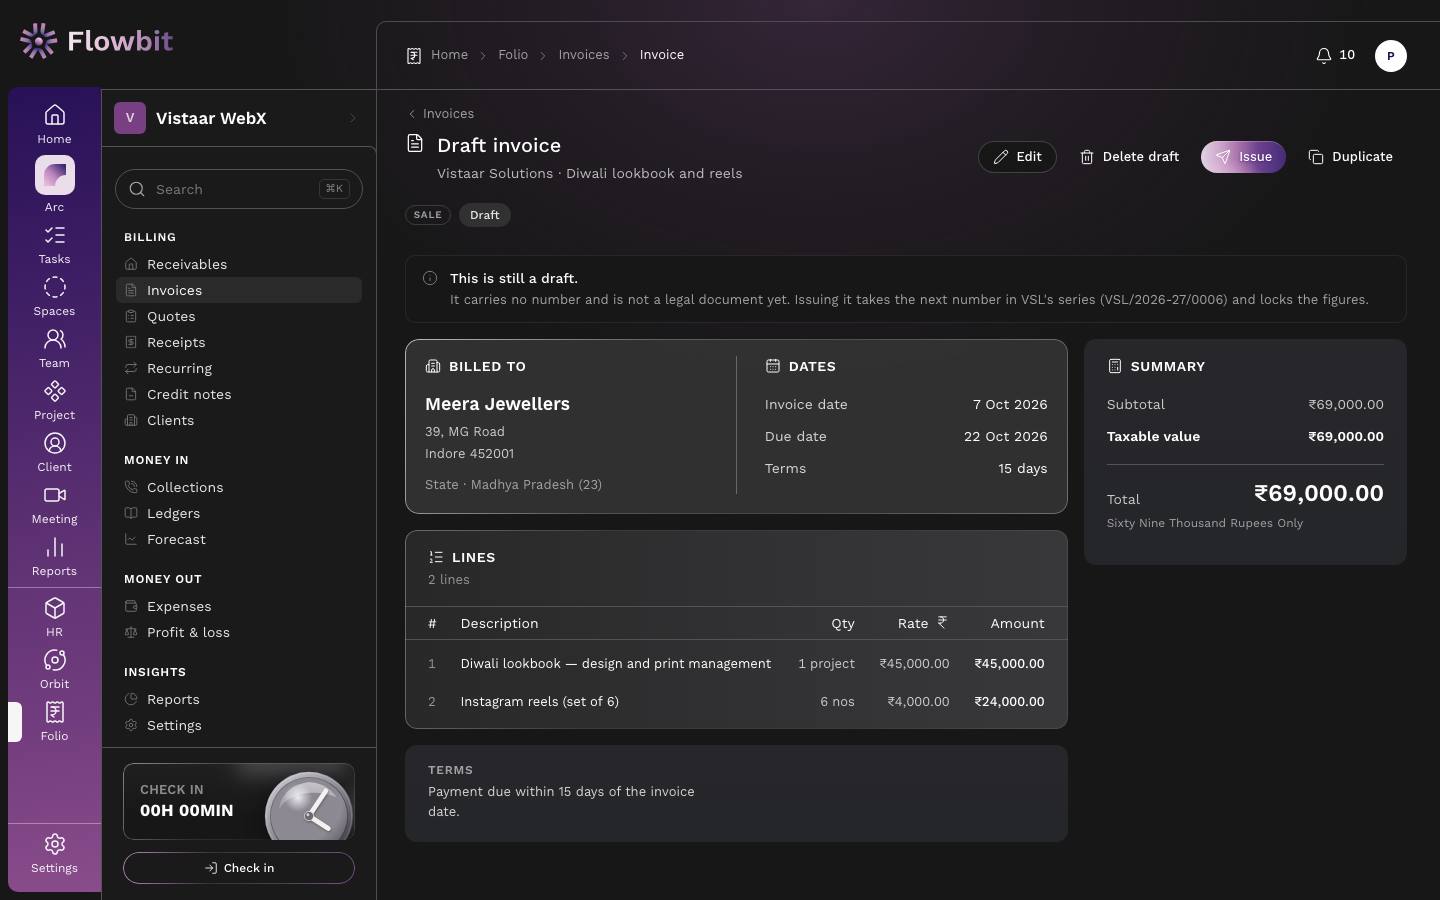
Task: Open Tasks in the purple rail
Action: coord(55,245)
